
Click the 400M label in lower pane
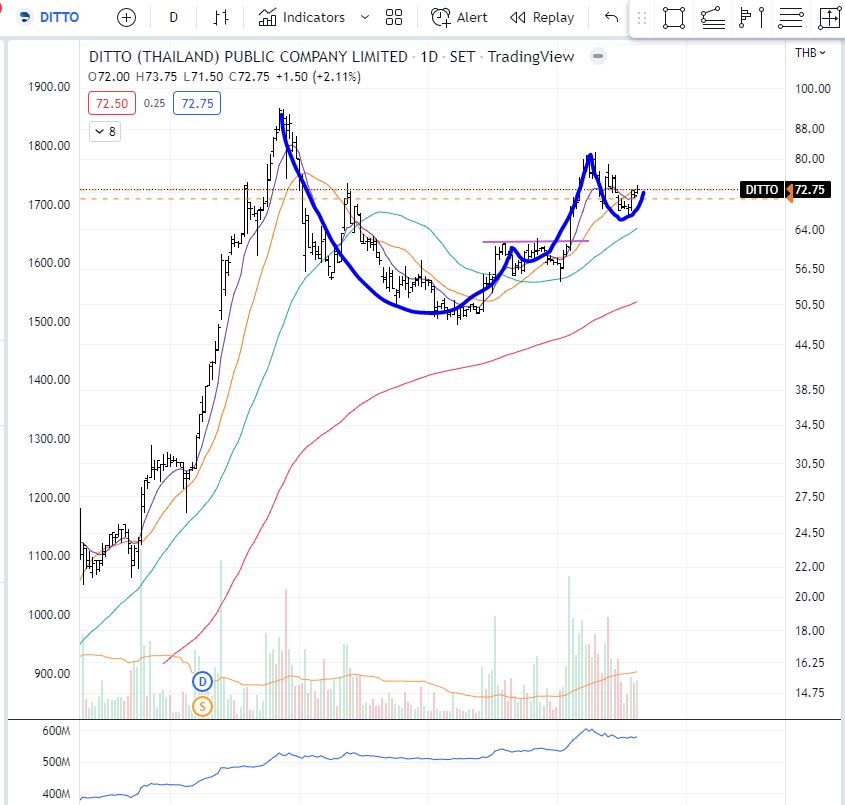[x=57, y=794]
